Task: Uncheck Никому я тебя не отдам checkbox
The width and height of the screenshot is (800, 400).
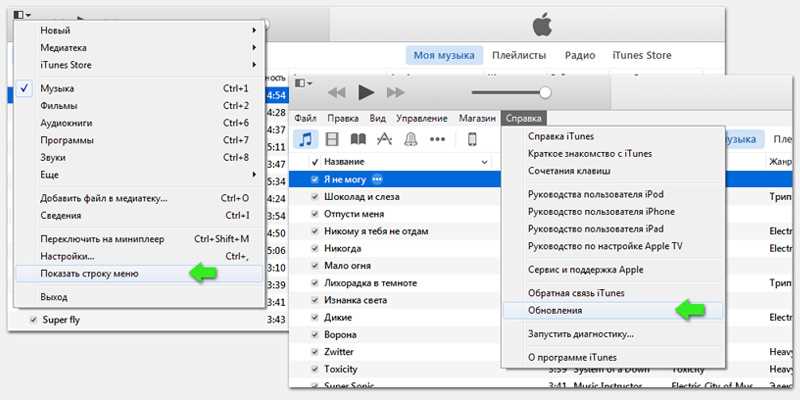Action: 315,232
